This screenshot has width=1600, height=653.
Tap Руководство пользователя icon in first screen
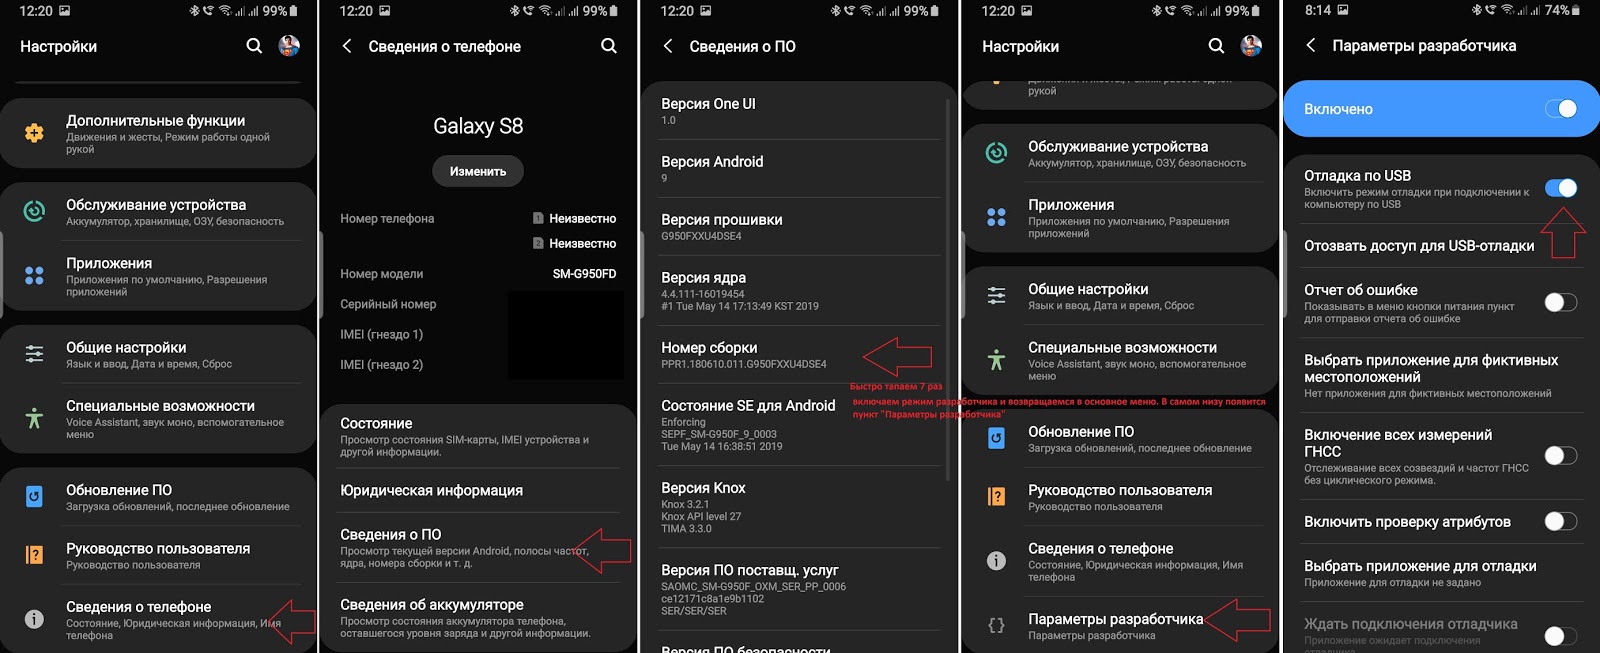tap(34, 555)
